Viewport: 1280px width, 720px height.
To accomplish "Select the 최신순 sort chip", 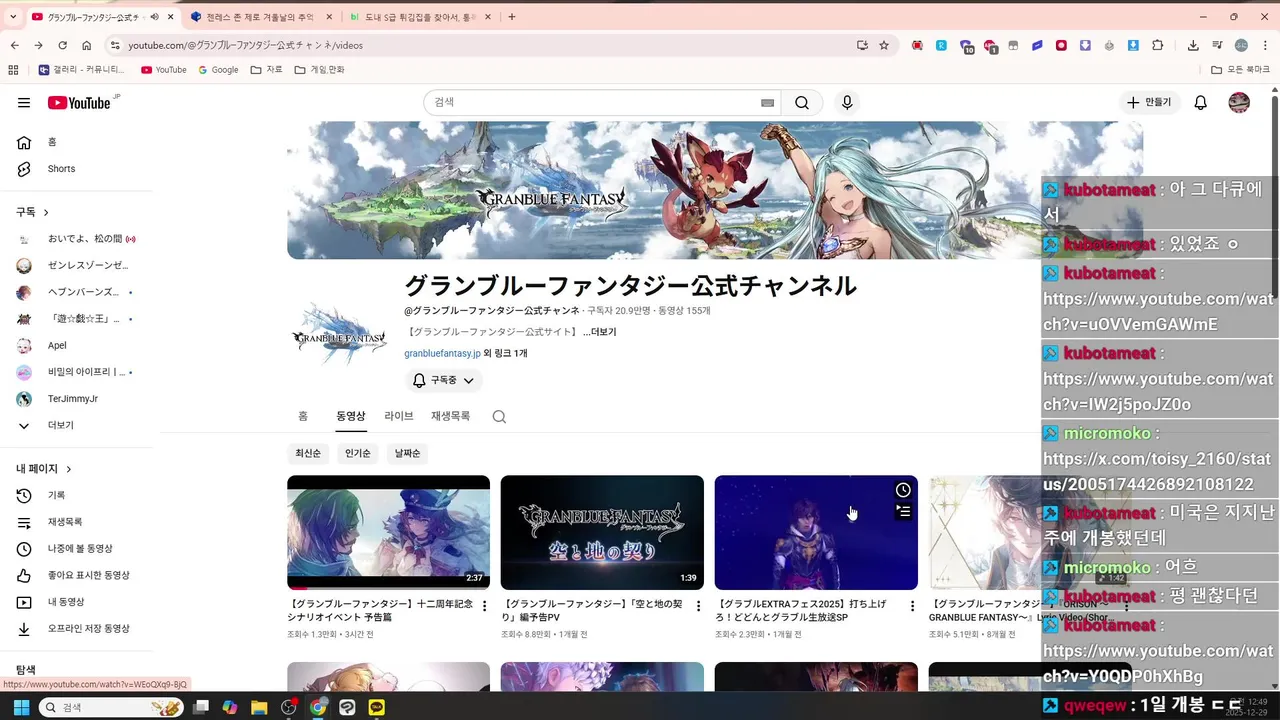I will [x=308, y=453].
